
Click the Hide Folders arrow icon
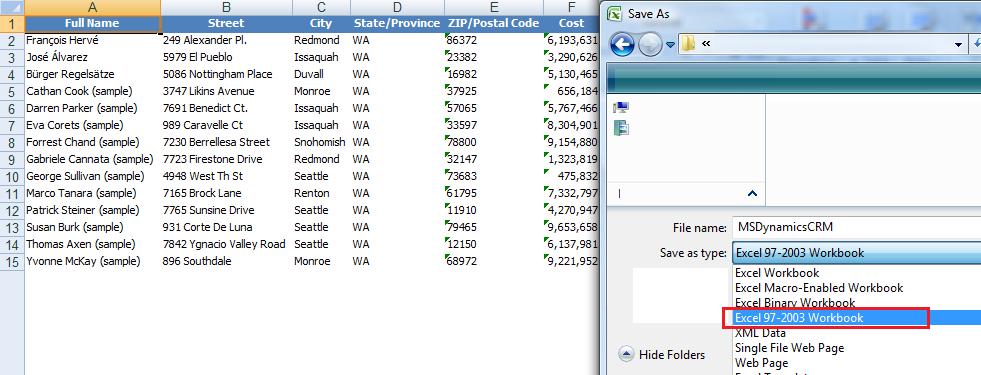[x=626, y=354]
